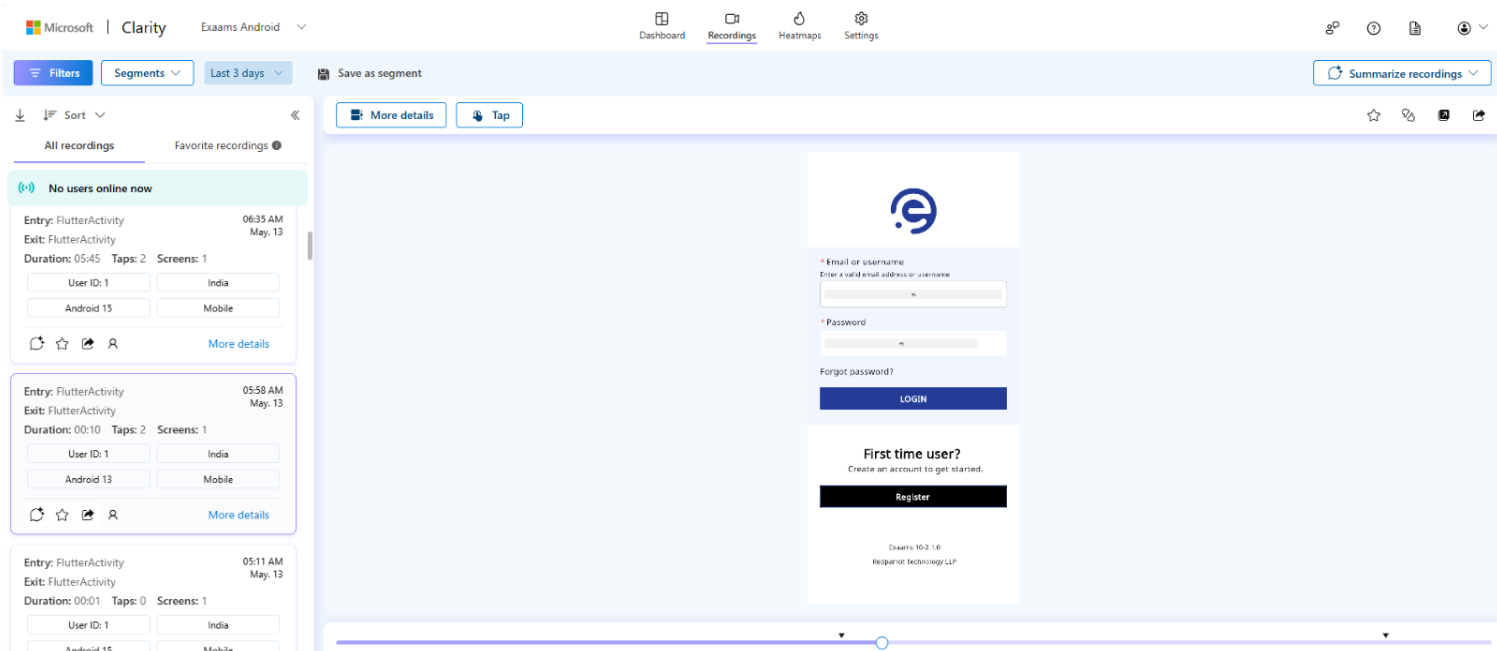
Task: Click the Save as segment option
Action: (373, 72)
